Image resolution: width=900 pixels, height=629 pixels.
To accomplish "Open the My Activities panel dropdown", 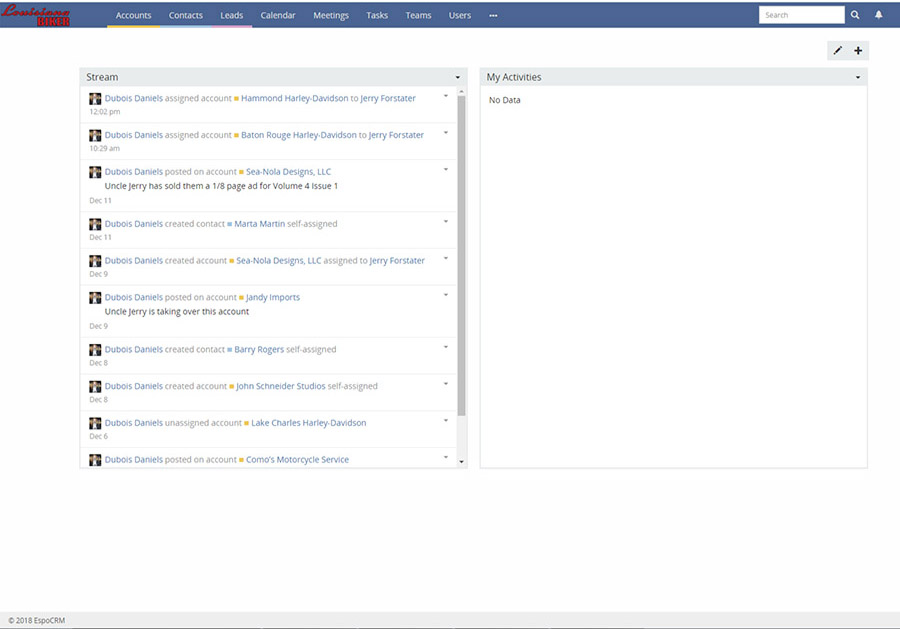I will click(x=857, y=77).
